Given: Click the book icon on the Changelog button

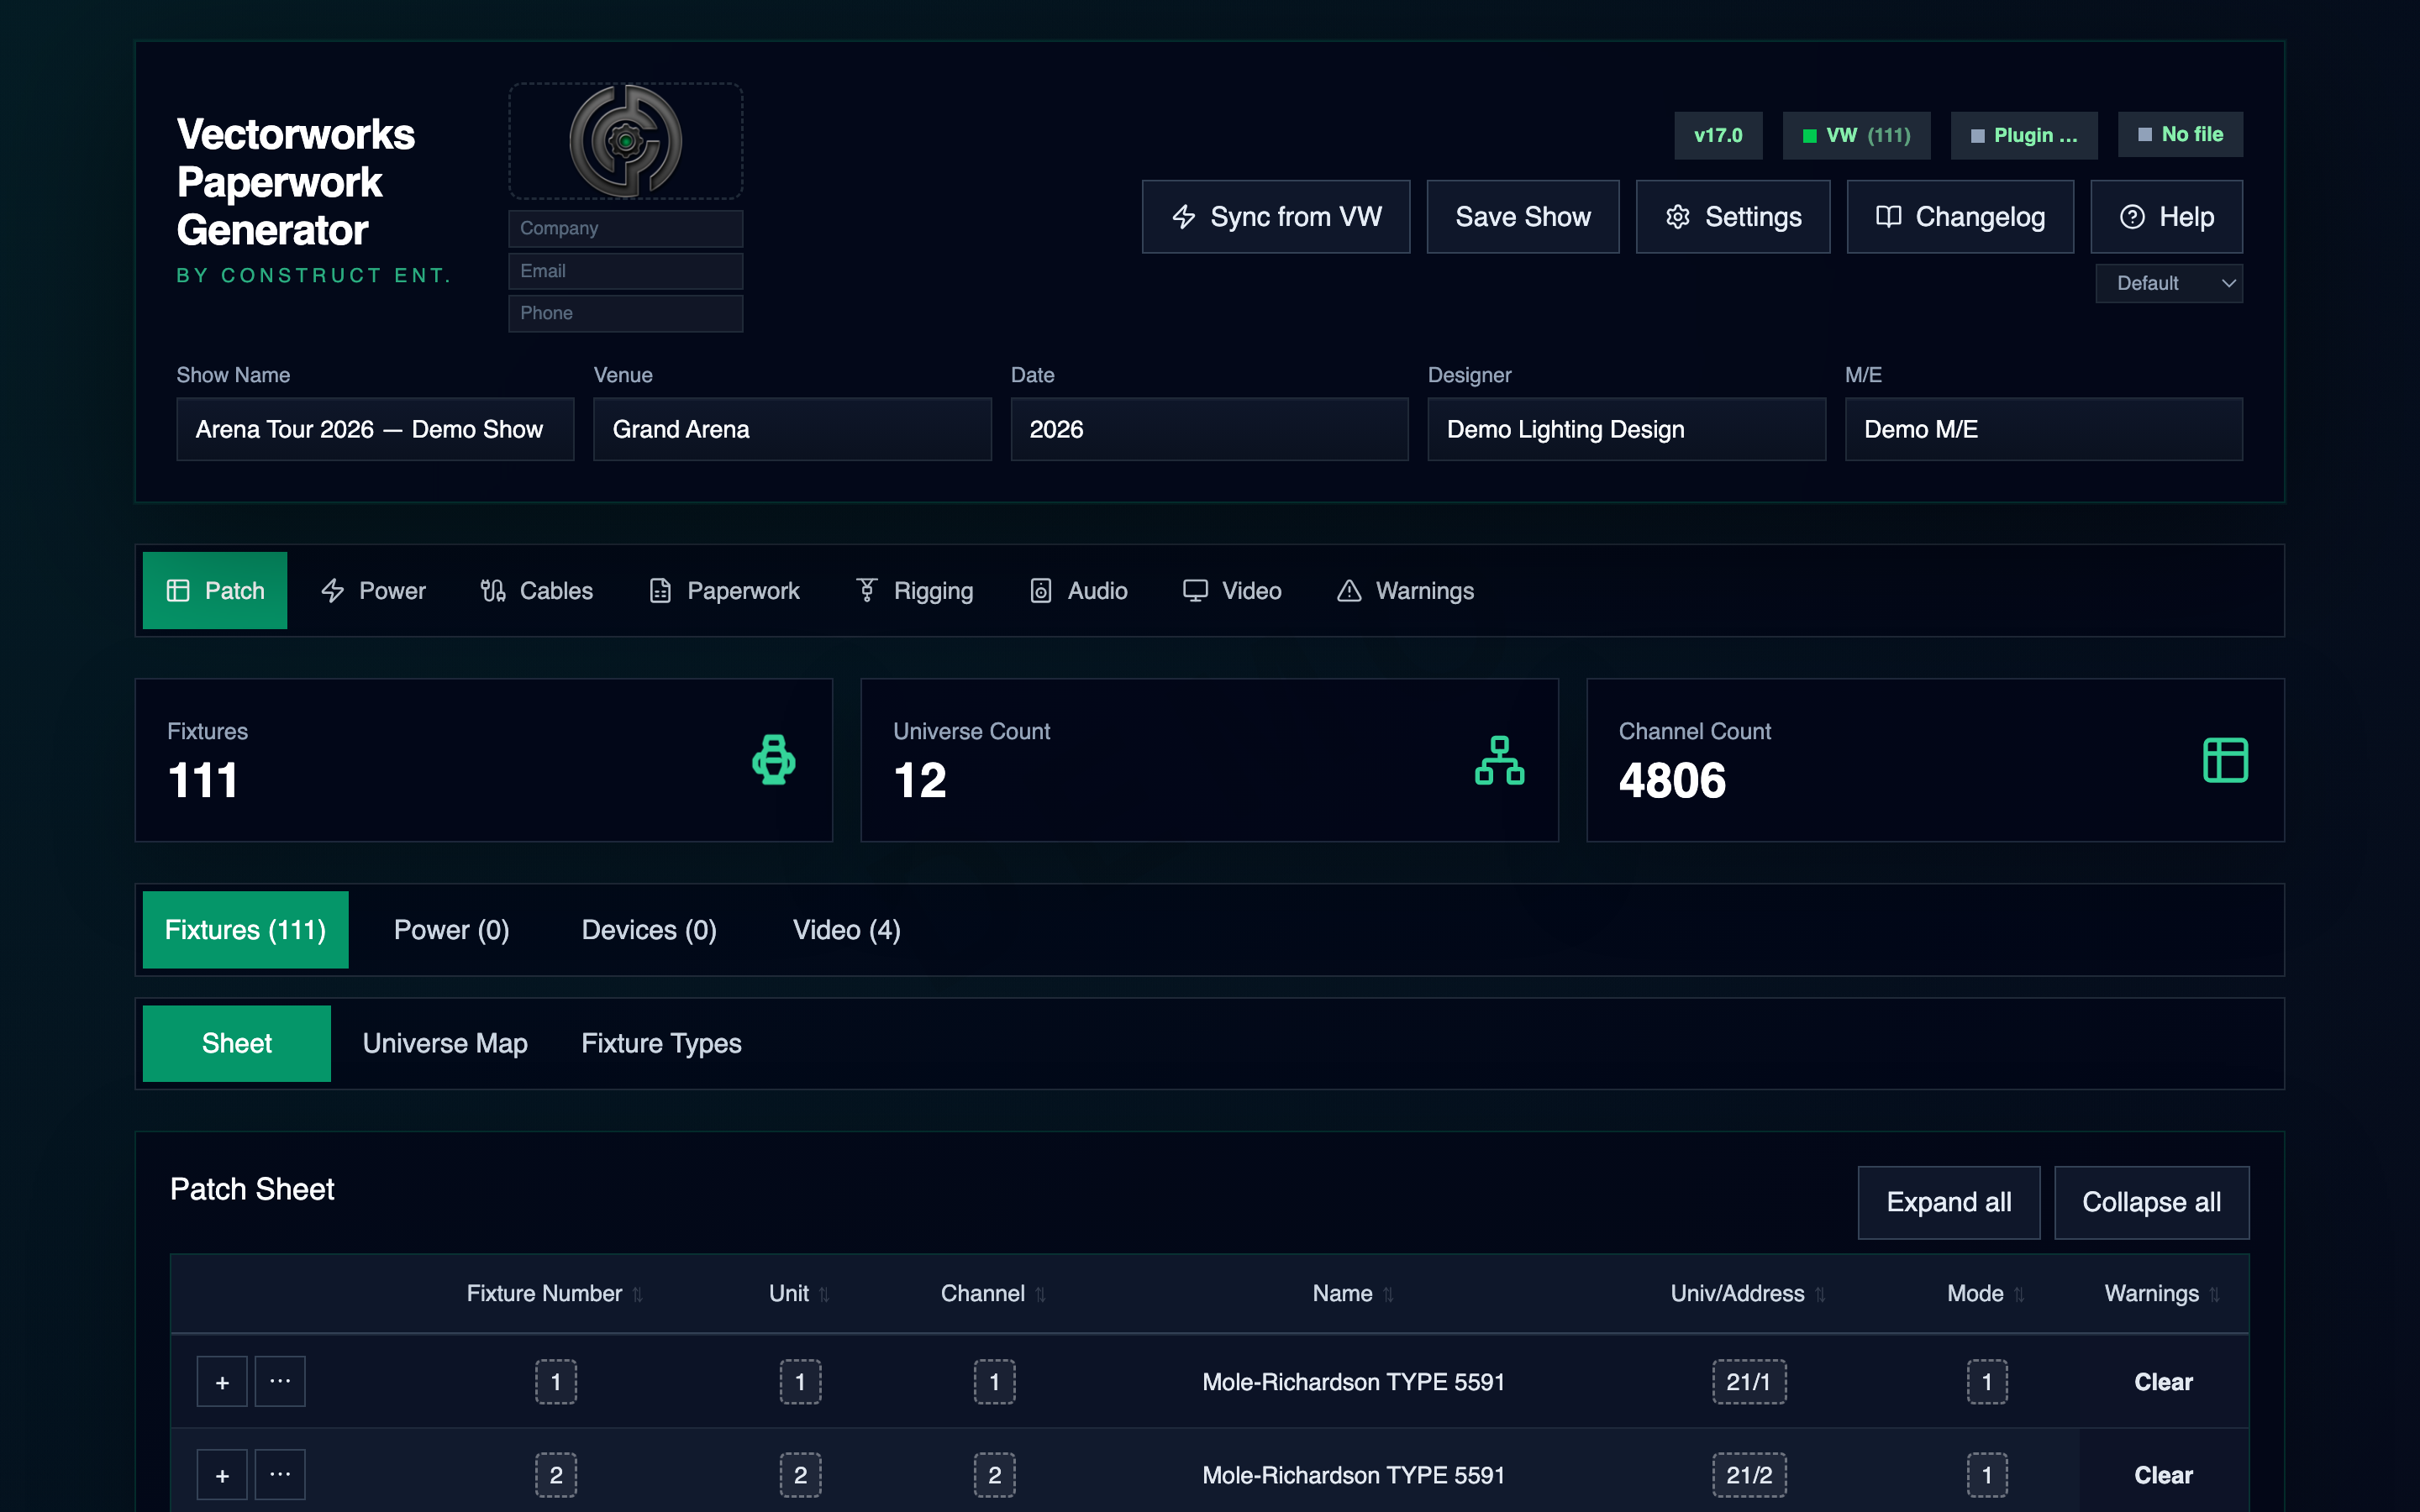Looking at the screenshot, I should click(1888, 217).
